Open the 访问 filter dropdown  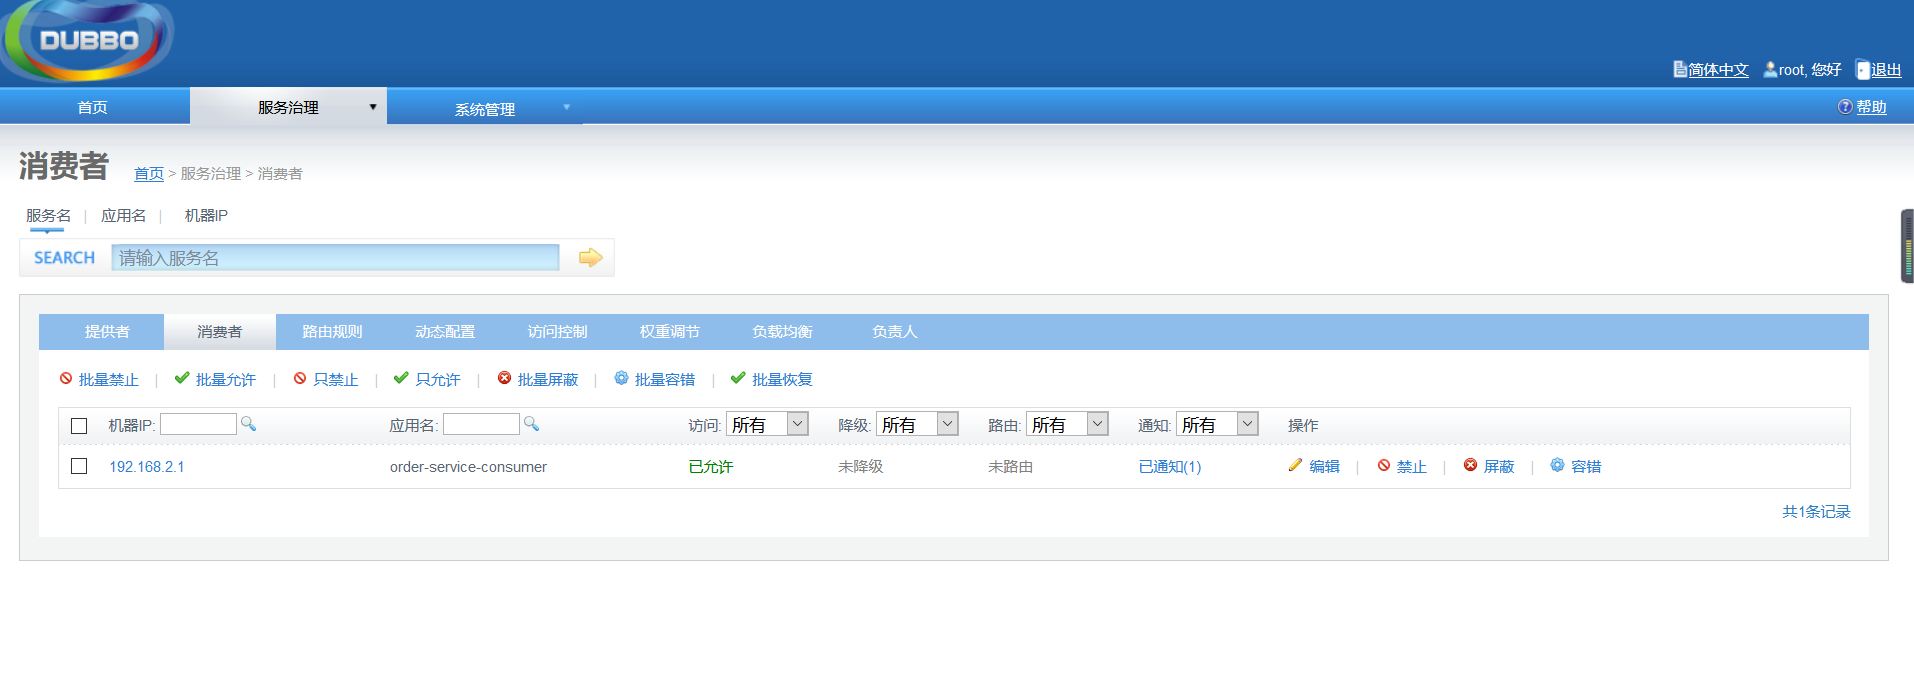(x=767, y=424)
